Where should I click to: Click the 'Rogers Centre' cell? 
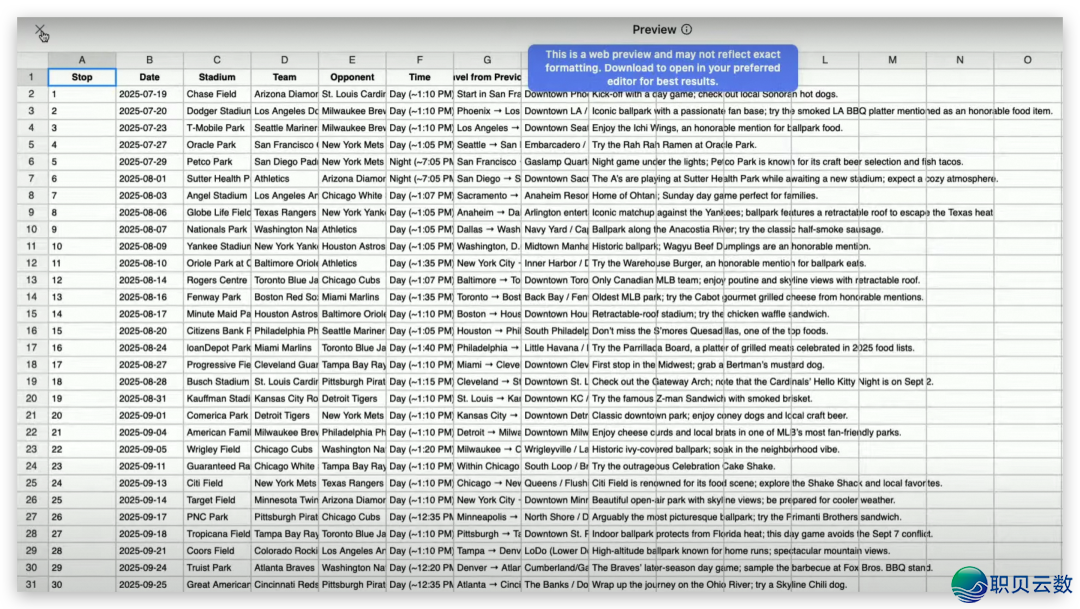click(x=217, y=280)
